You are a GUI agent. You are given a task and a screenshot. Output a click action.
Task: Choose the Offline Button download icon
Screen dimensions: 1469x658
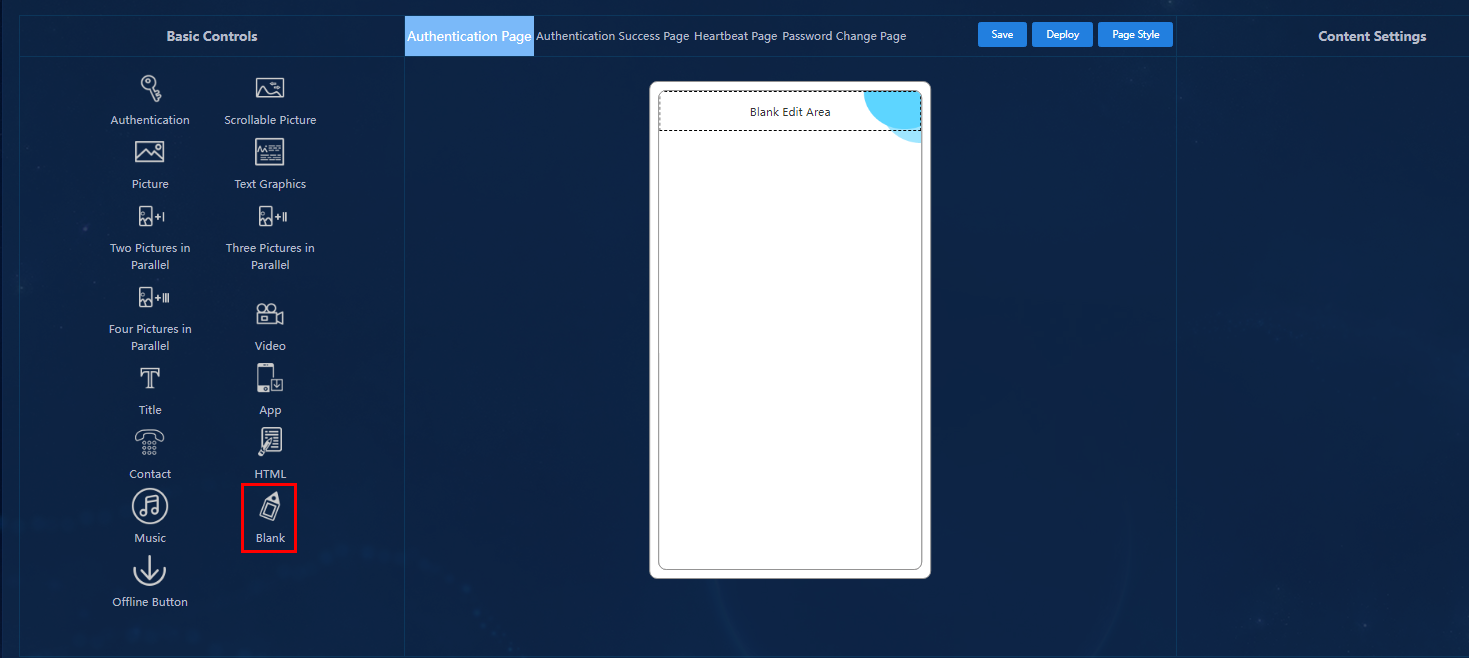pos(150,570)
